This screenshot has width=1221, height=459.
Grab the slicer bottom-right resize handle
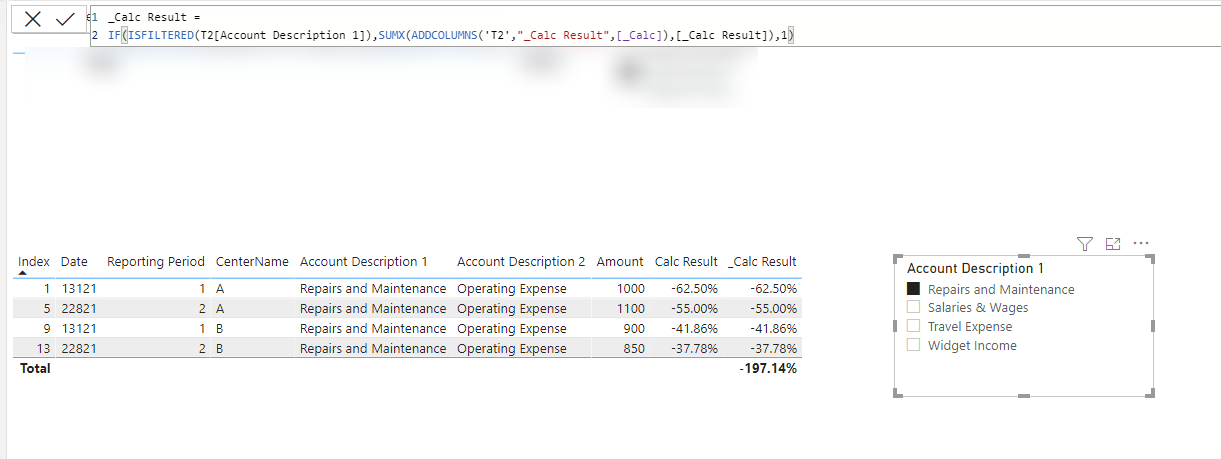click(1152, 395)
